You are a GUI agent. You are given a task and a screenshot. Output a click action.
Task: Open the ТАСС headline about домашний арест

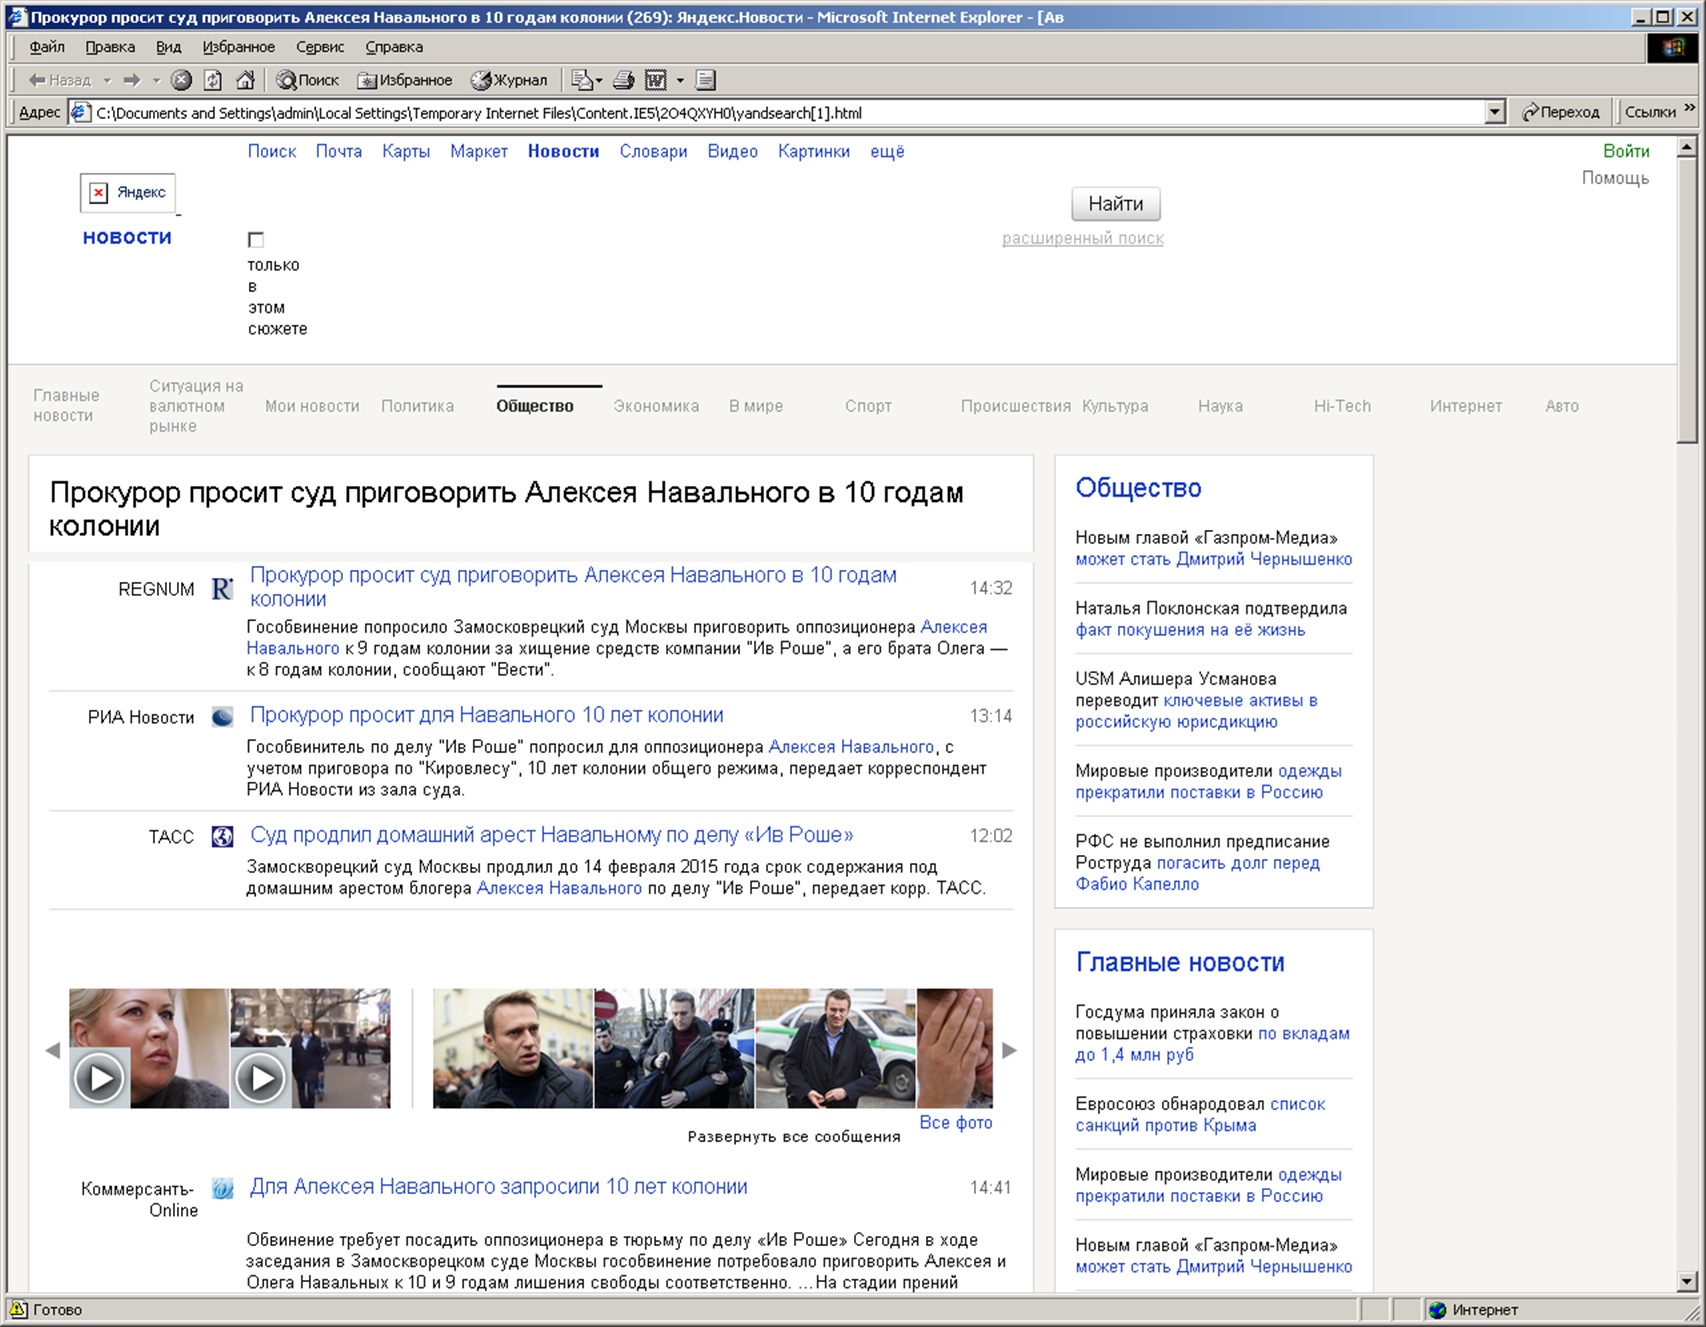tap(552, 835)
